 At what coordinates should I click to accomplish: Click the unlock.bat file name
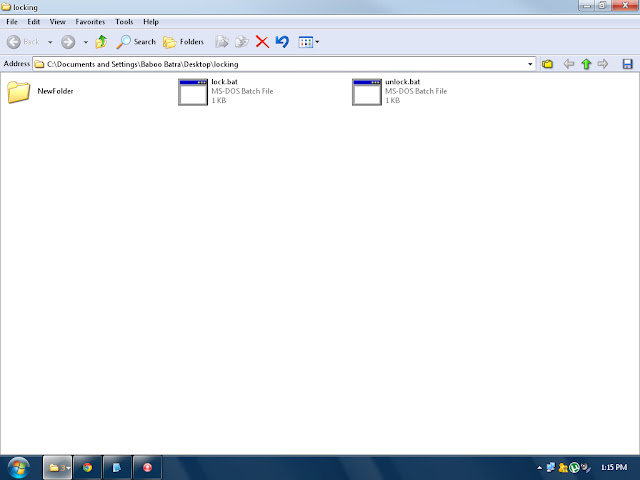402,82
